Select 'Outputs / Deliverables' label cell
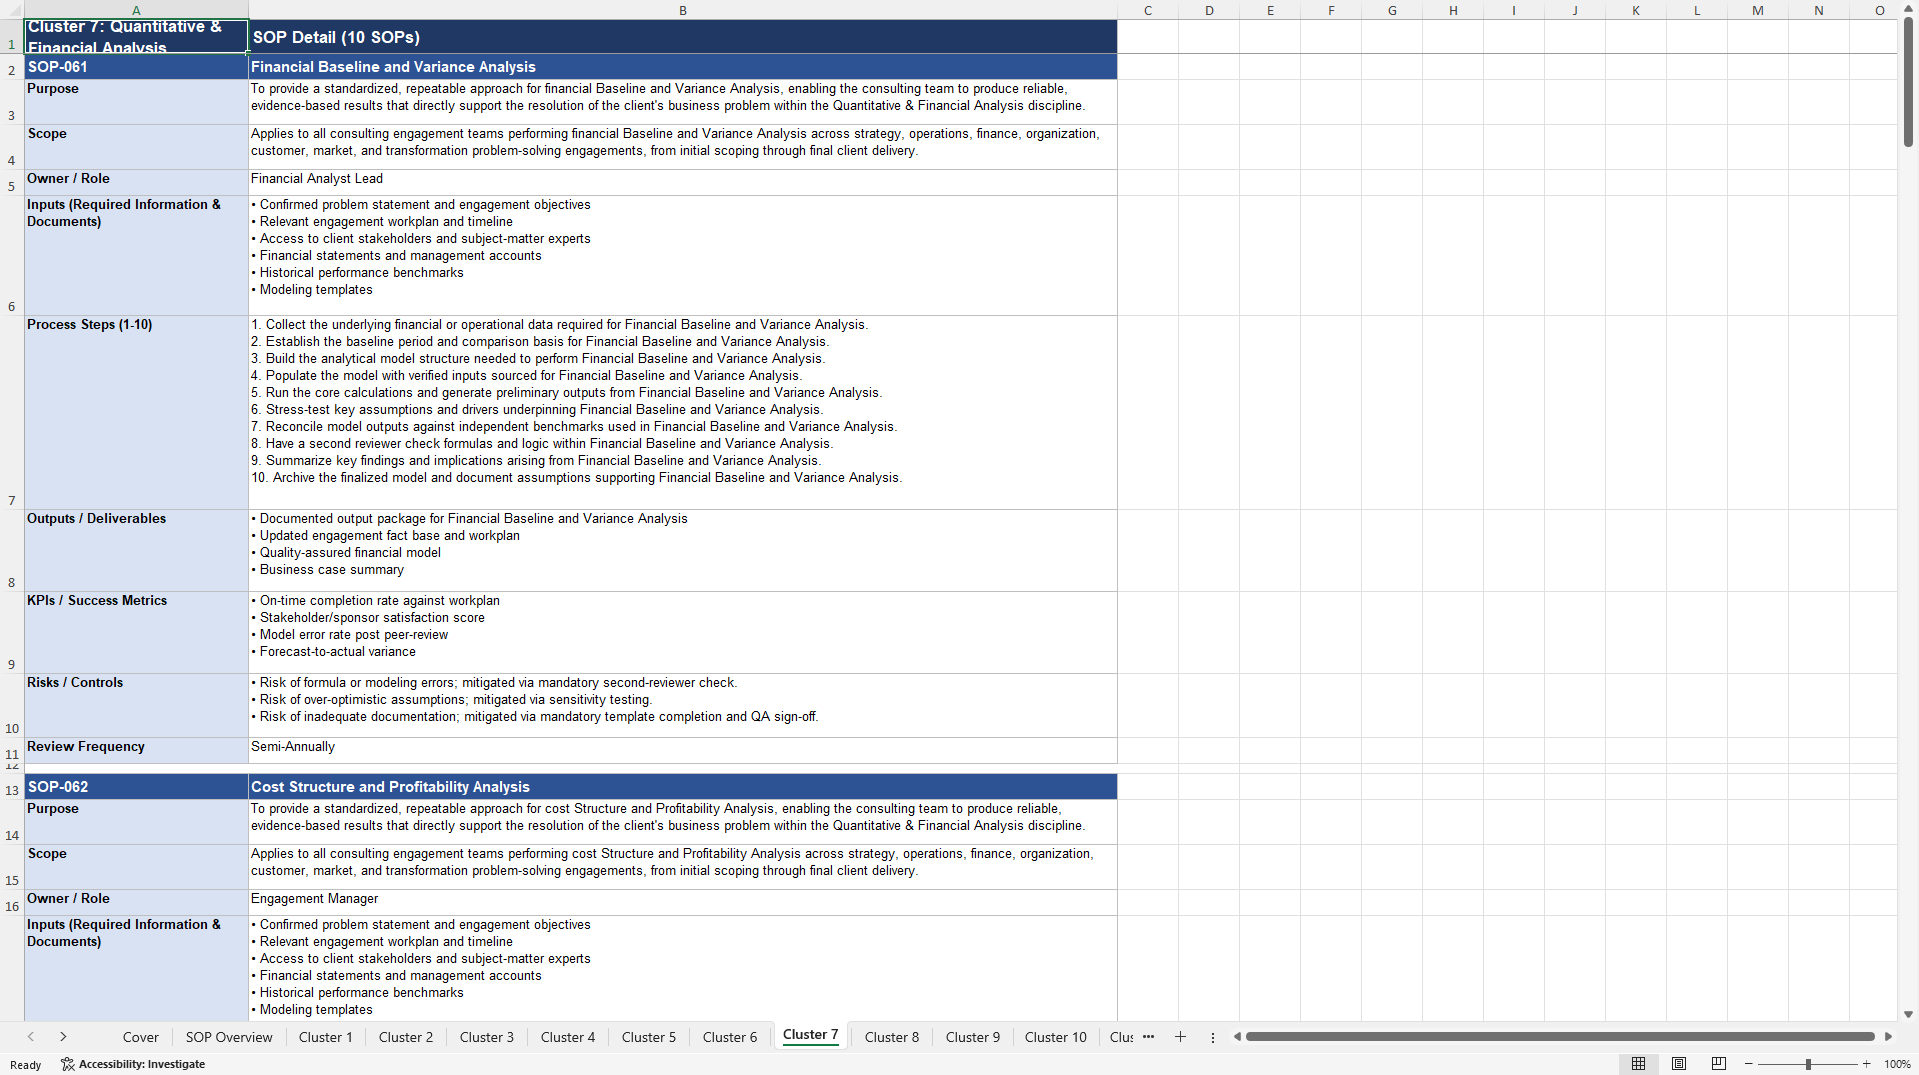Viewport: 1919px width, 1075px height. click(x=136, y=551)
